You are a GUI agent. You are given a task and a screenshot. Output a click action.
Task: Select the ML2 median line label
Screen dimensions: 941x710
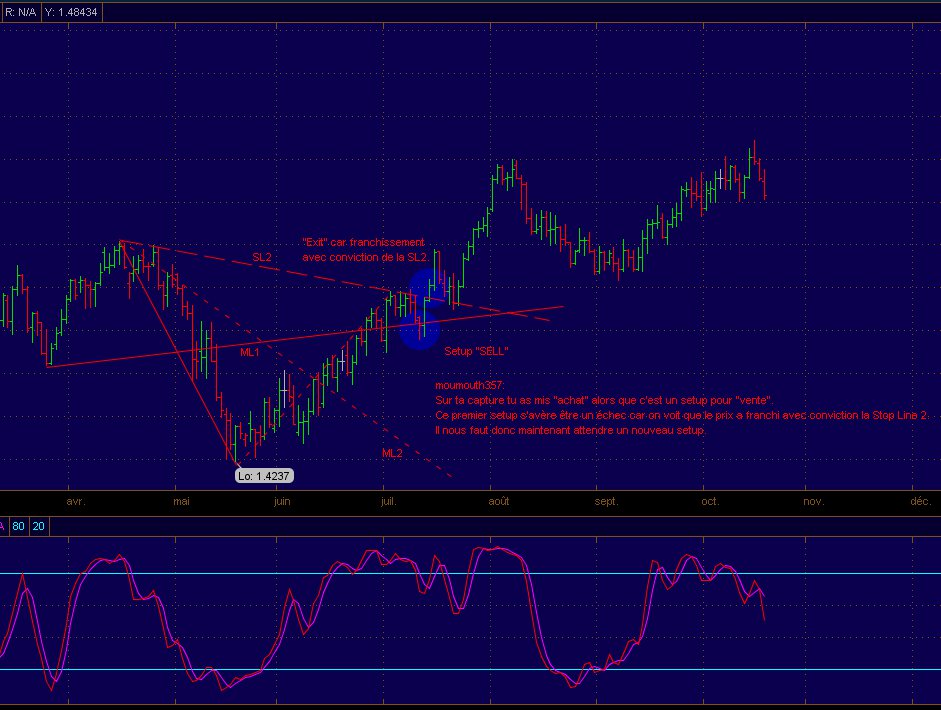pos(392,453)
